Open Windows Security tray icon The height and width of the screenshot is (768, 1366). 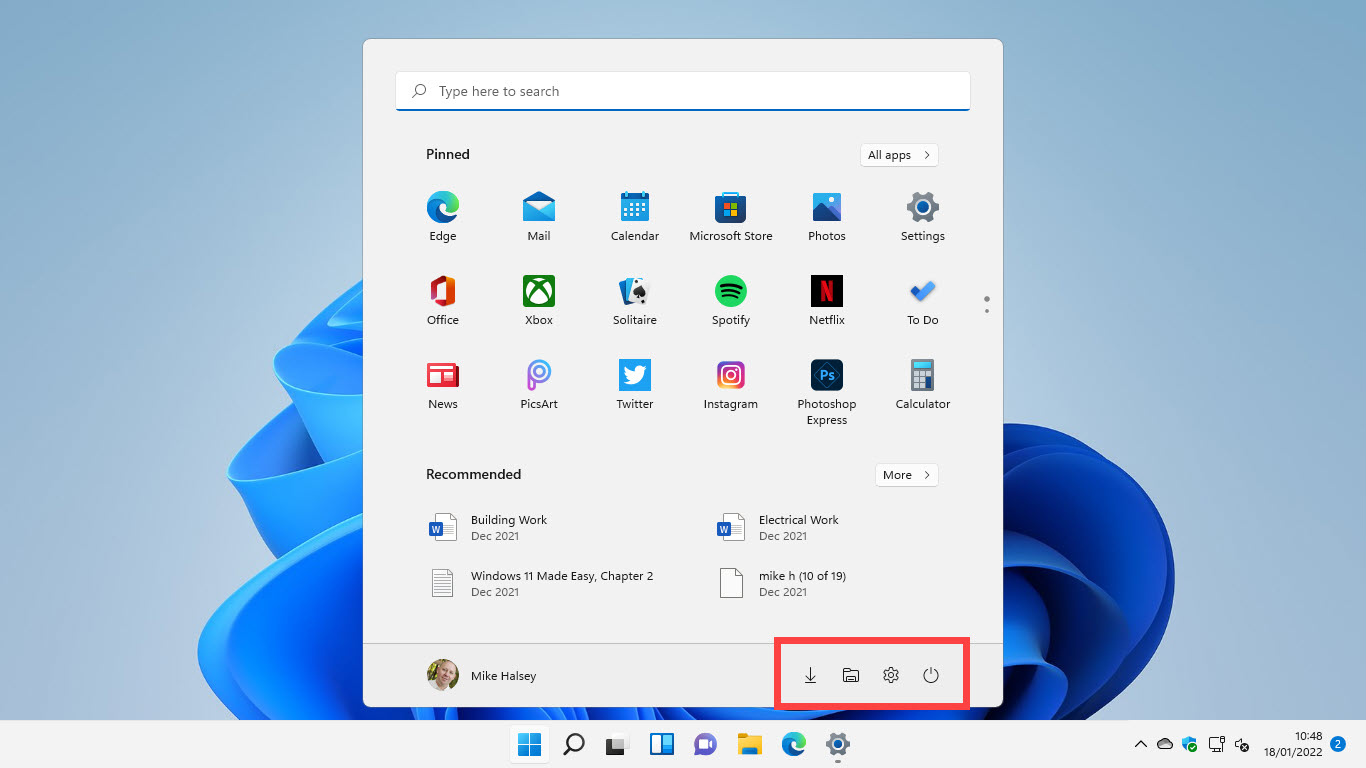[x=1190, y=744]
